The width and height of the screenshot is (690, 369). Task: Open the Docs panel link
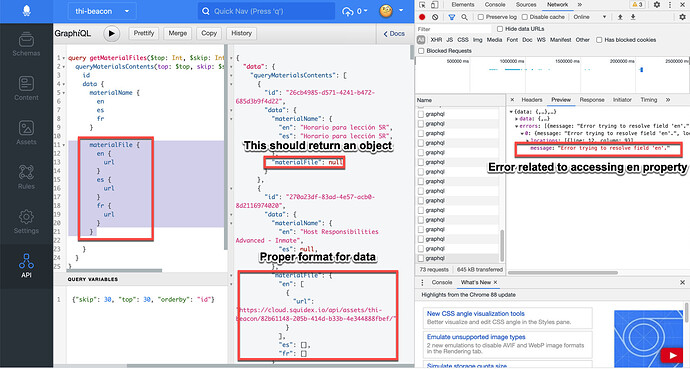(x=394, y=34)
